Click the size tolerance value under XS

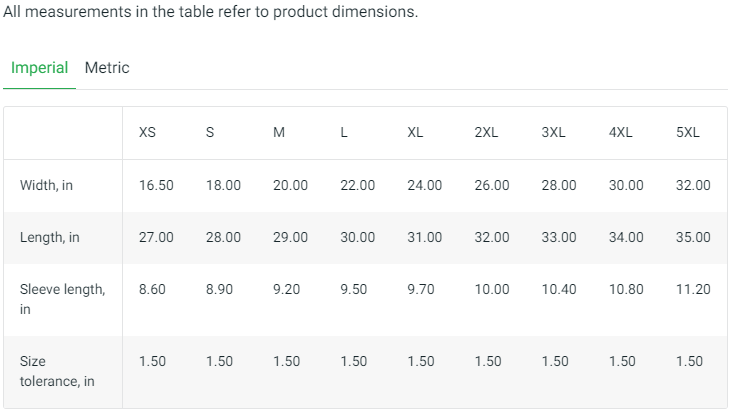(x=152, y=361)
